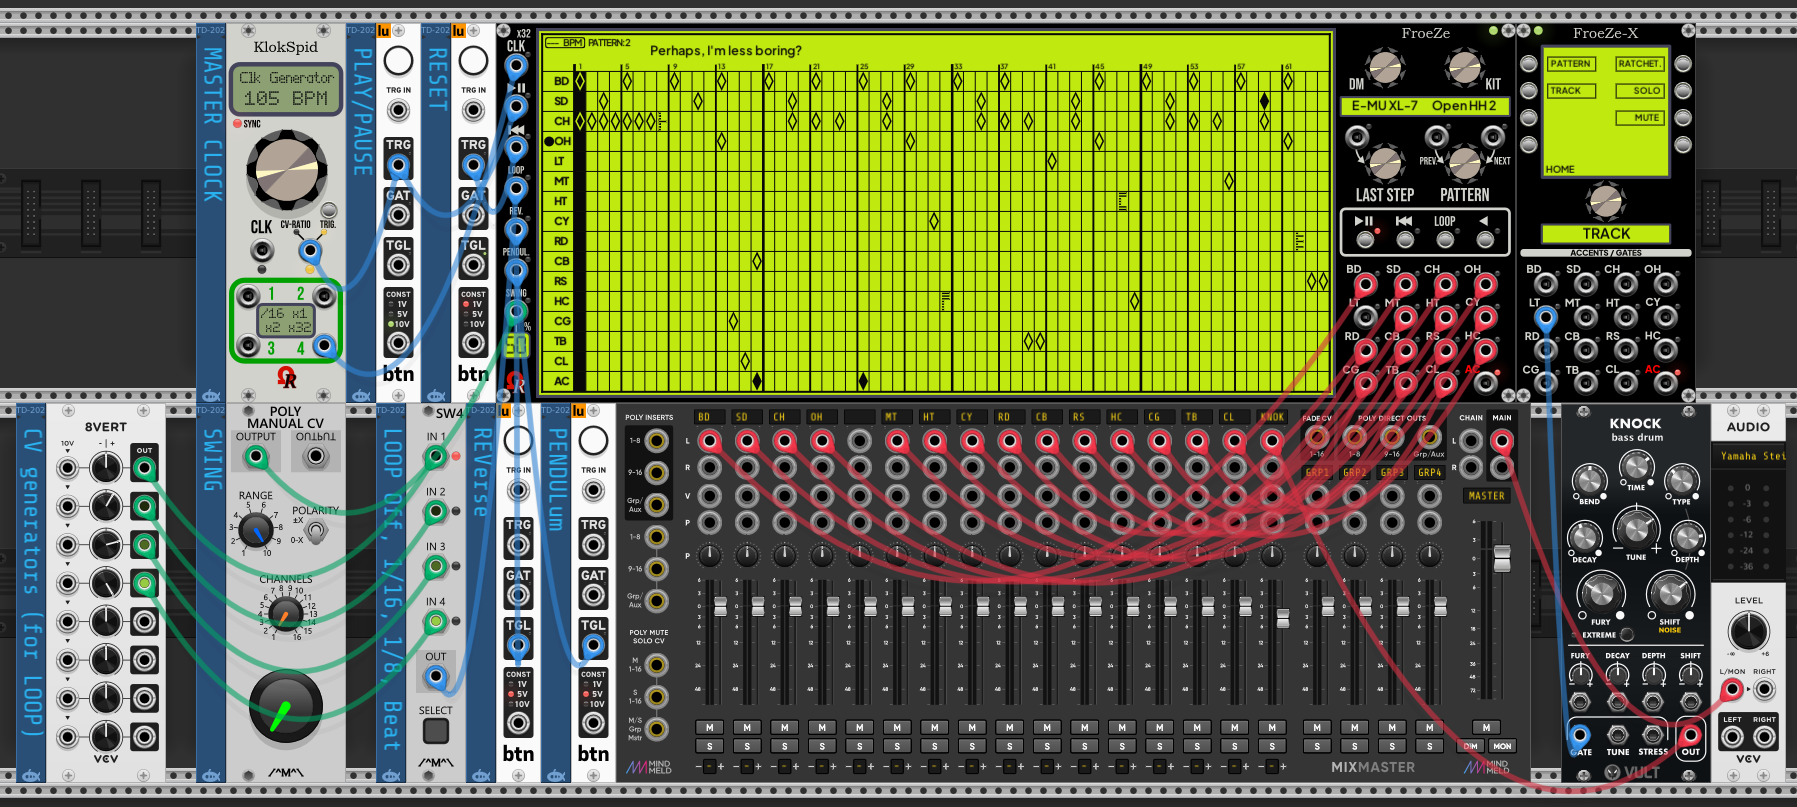Click the LEVEL knob on AUDIO module
This screenshot has height=807, width=1797.
click(x=1748, y=631)
